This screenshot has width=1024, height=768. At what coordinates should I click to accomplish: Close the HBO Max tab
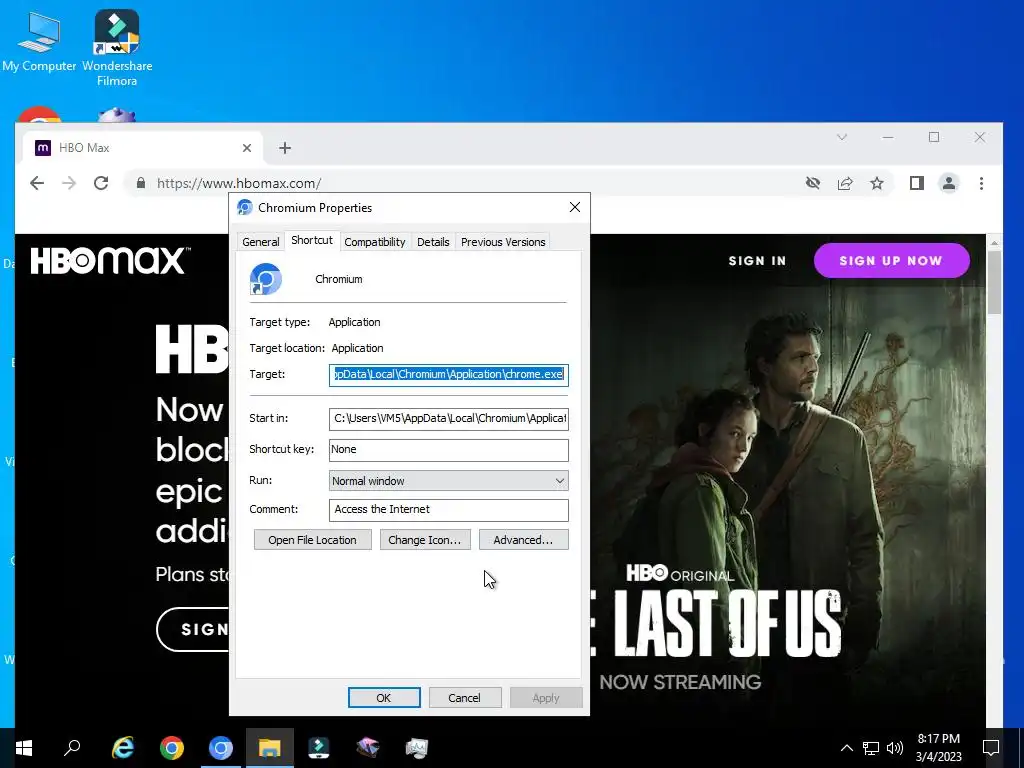point(247,148)
